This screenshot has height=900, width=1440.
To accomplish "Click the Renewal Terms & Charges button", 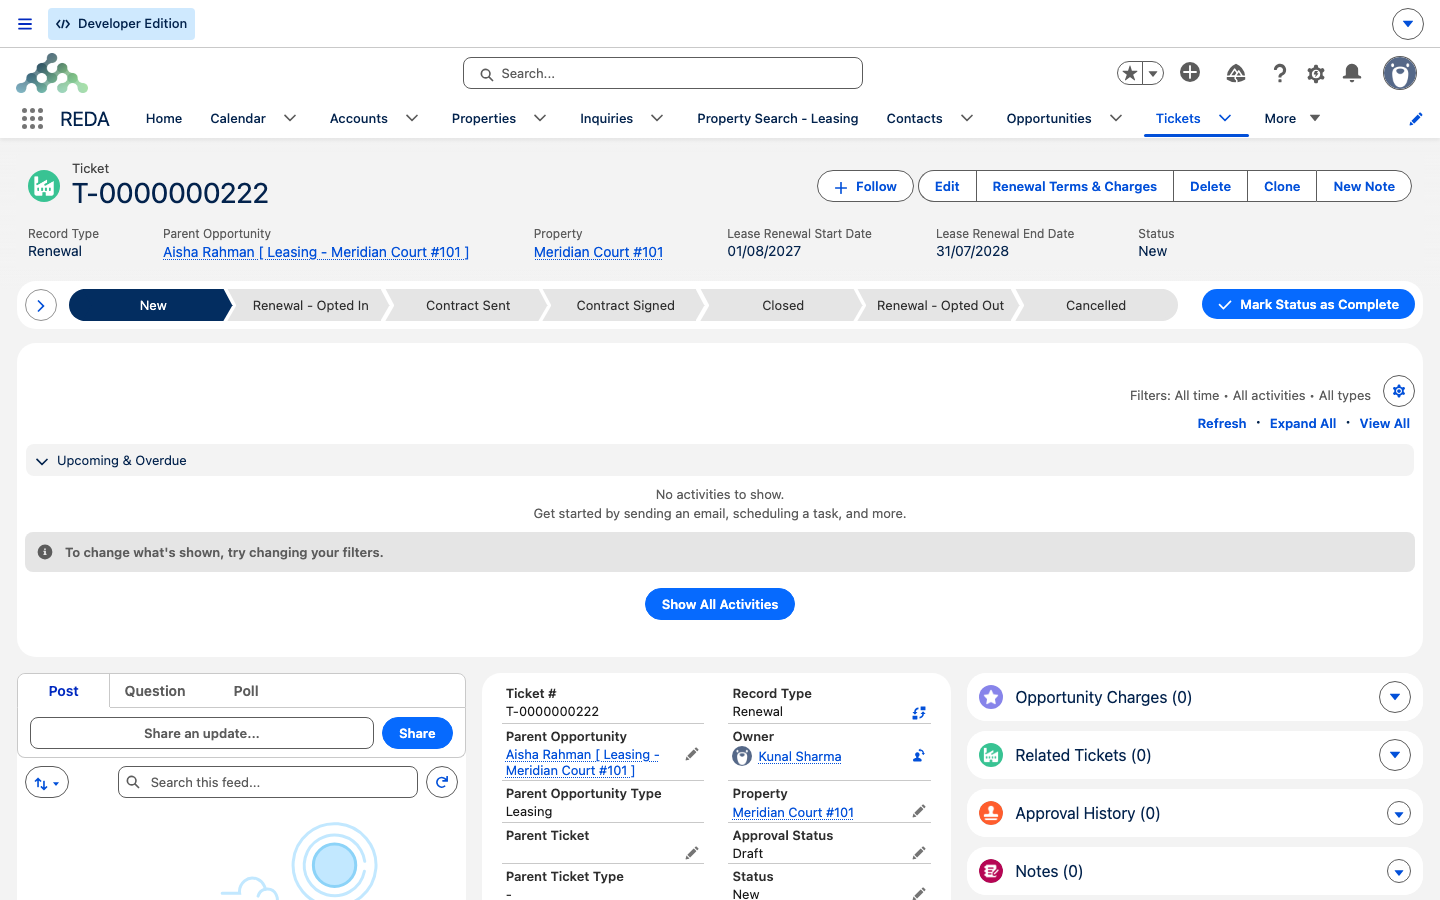I will tap(1075, 186).
